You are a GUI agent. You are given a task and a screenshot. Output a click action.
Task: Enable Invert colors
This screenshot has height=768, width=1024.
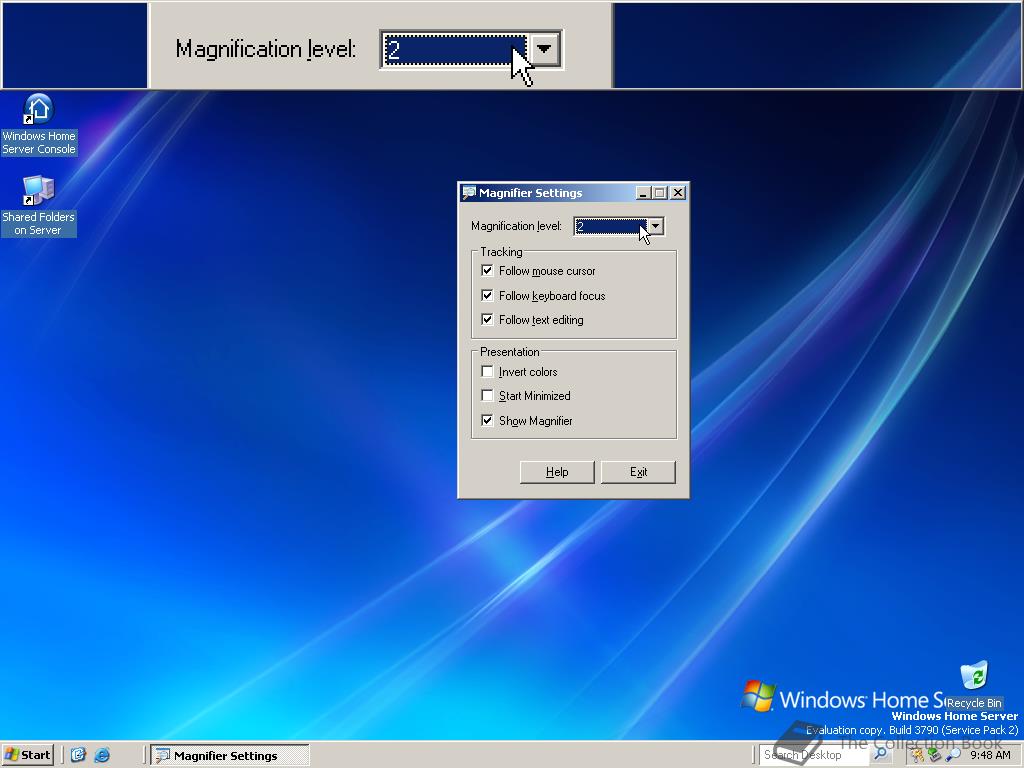[487, 372]
